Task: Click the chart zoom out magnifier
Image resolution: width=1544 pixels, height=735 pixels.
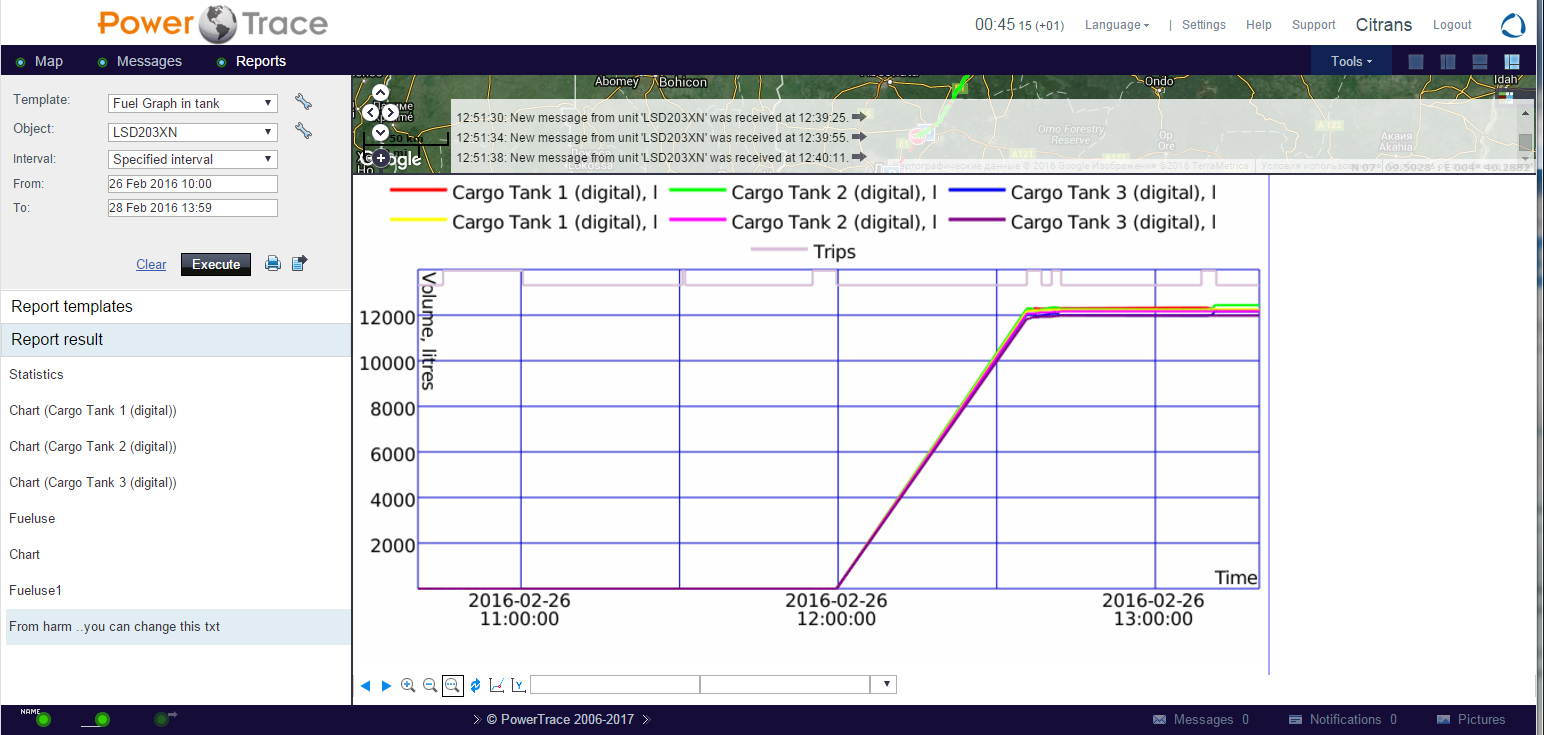Action: (x=430, y=685)
